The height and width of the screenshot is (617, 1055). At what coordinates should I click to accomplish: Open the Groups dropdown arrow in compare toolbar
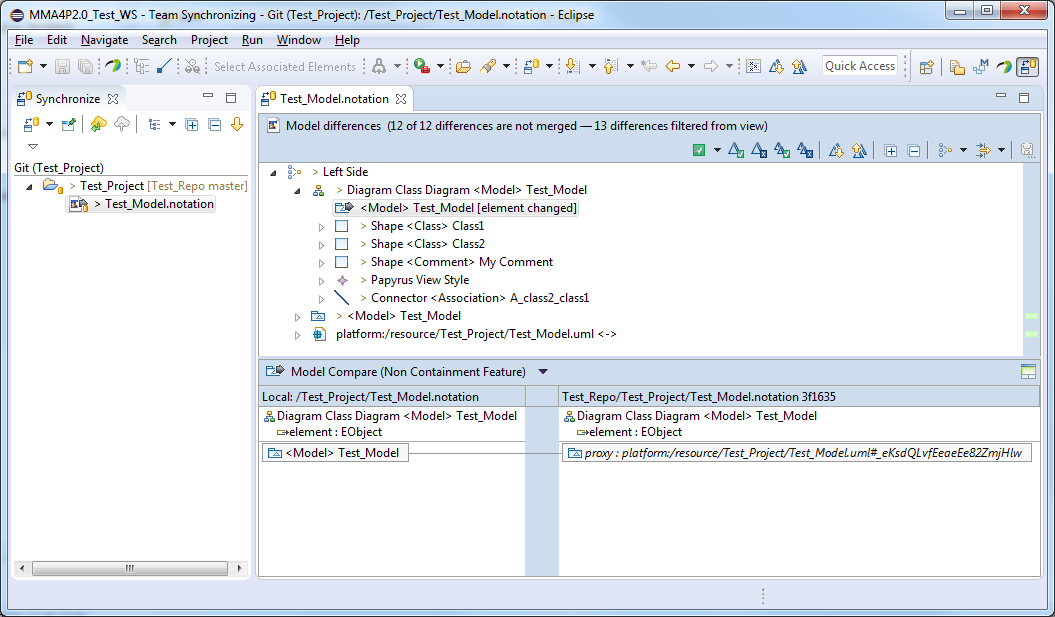[x=963, y=150]
